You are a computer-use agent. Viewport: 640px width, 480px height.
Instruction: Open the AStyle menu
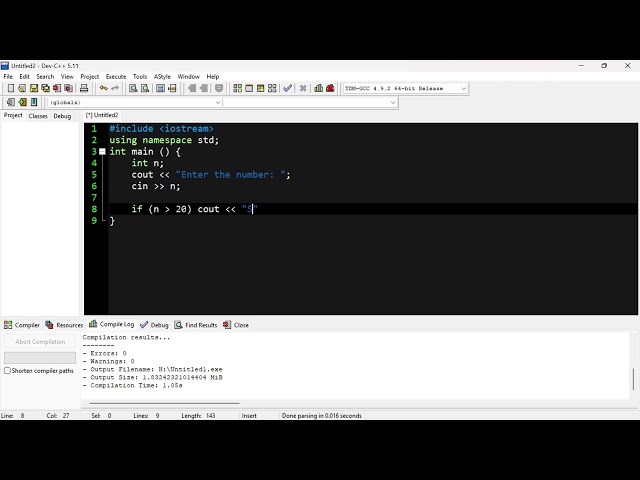coord(162,76)
